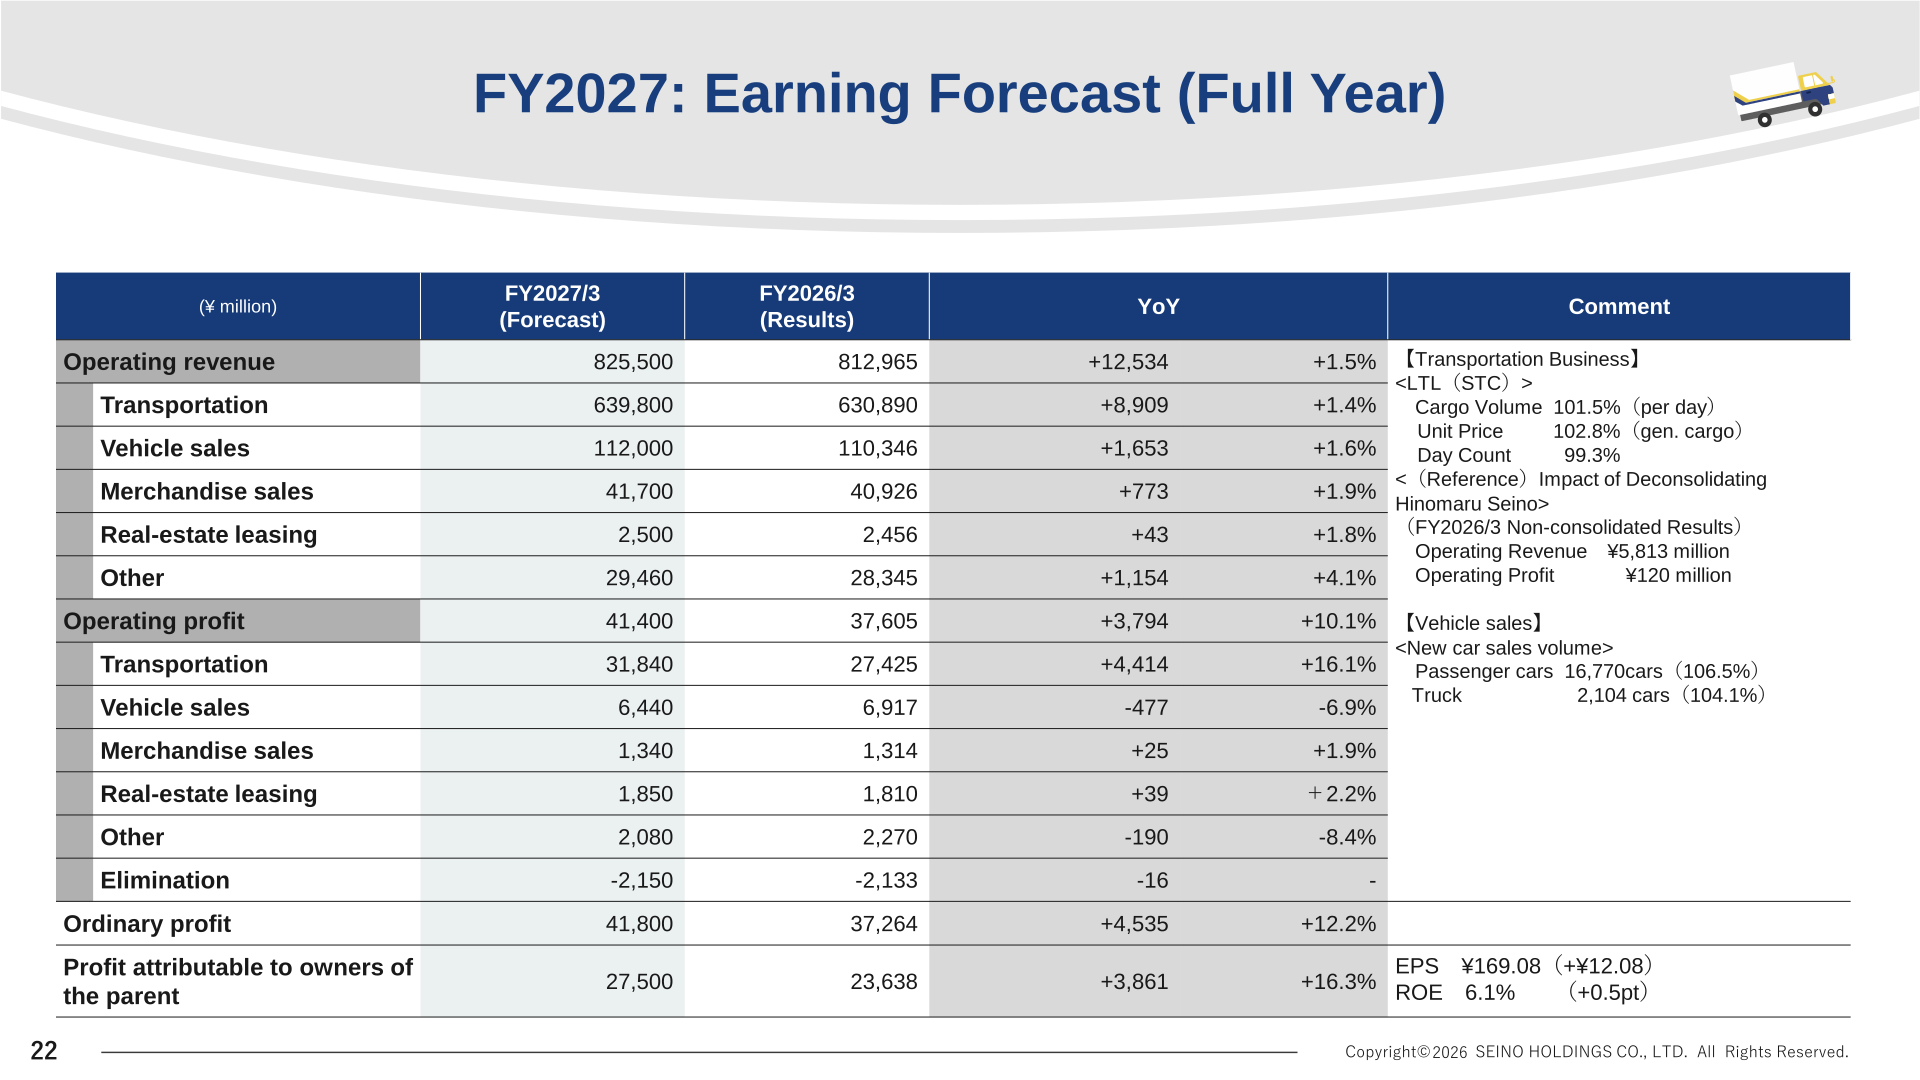Click the forecast value 639,800

pos(633,405)
